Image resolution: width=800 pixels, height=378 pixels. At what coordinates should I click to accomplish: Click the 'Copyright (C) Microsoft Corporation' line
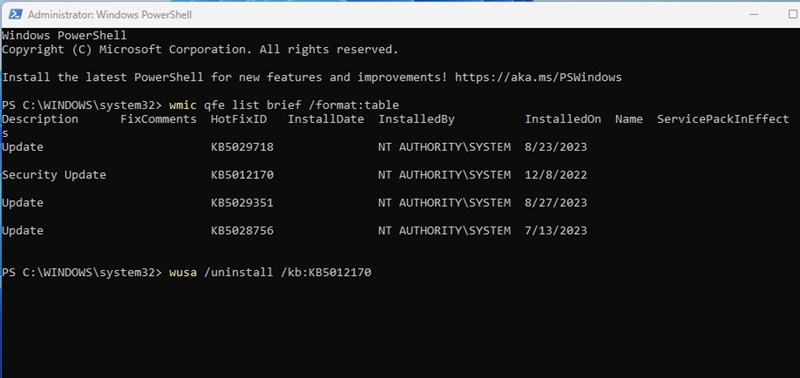(200, 49)
